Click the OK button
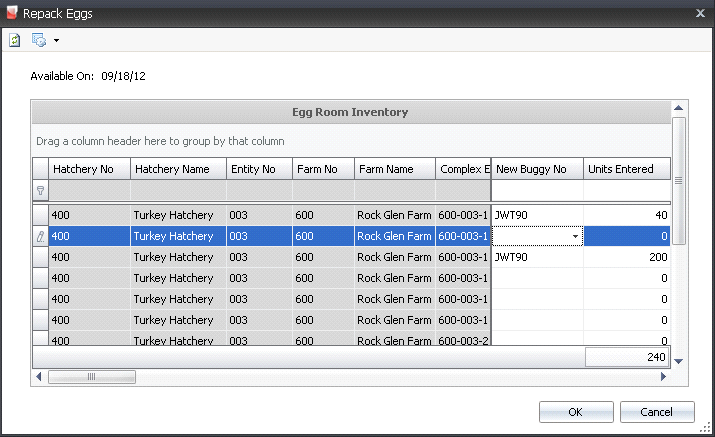The width and height of the screenshot is (715, 437). click(576, 412)
